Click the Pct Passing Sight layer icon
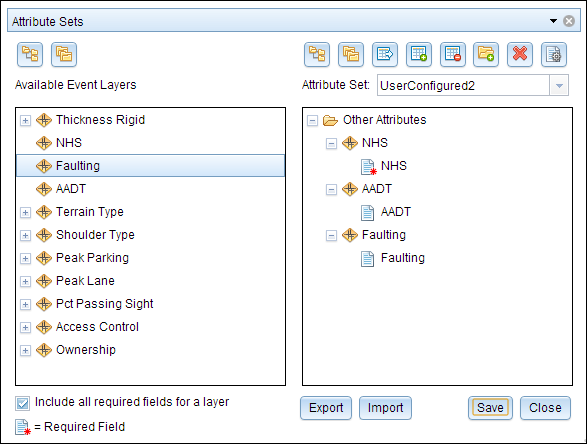The image size is (587, 444). pos(44,304)
